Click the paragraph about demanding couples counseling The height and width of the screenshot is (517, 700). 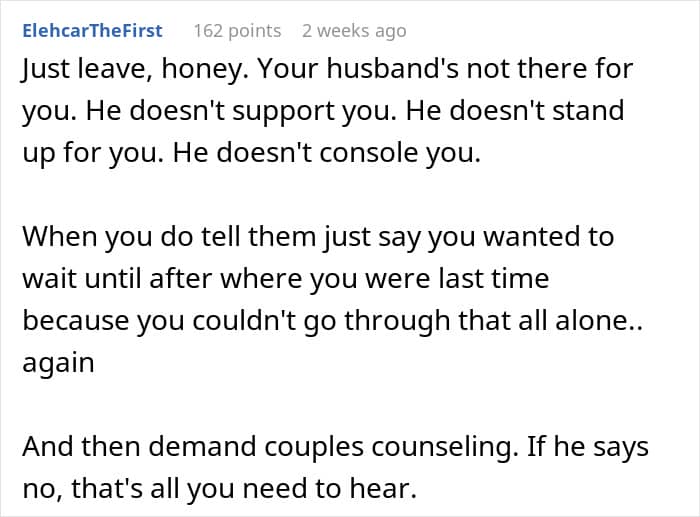[x=335, y=468]
